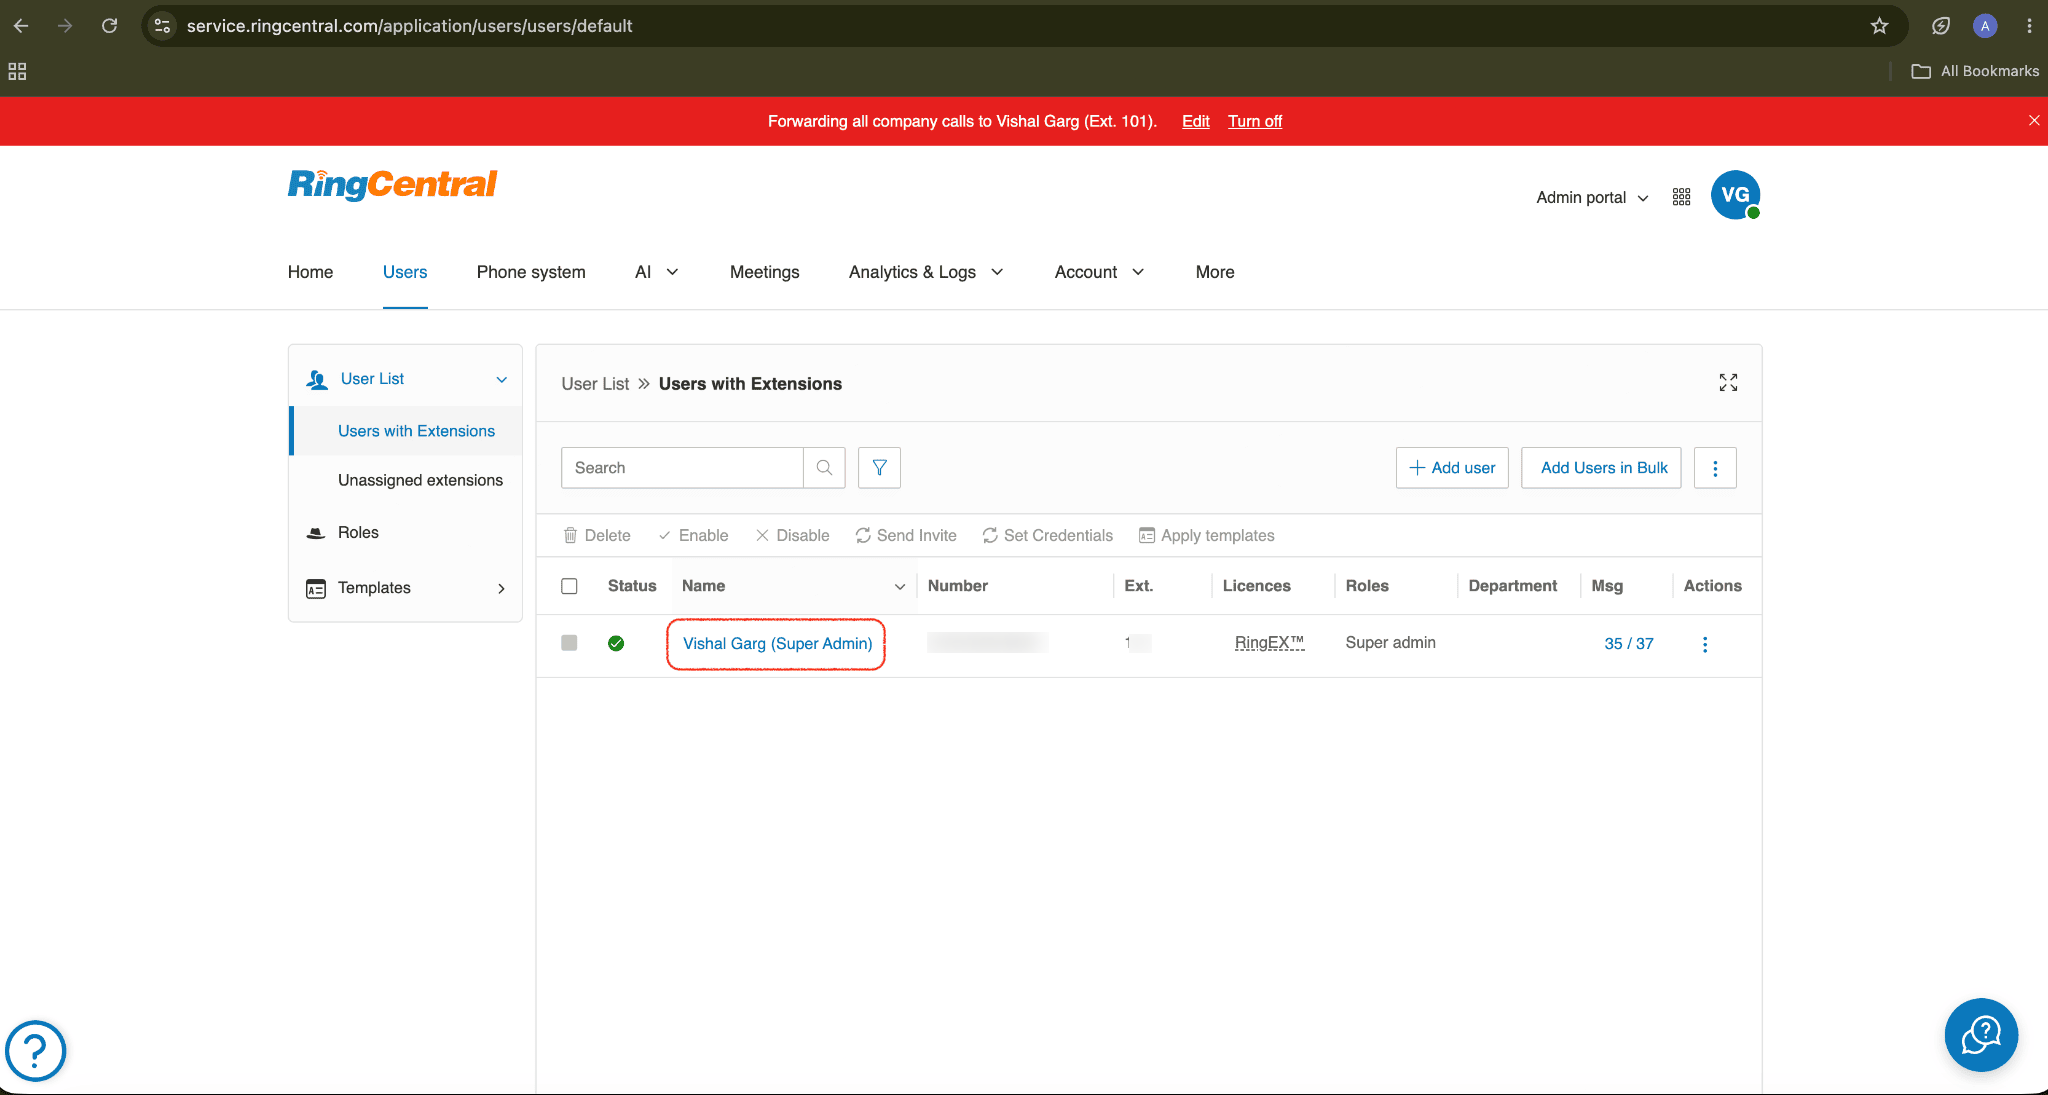
Task: Click Apply templates in the toolbar
Action: pos(1207,536)
